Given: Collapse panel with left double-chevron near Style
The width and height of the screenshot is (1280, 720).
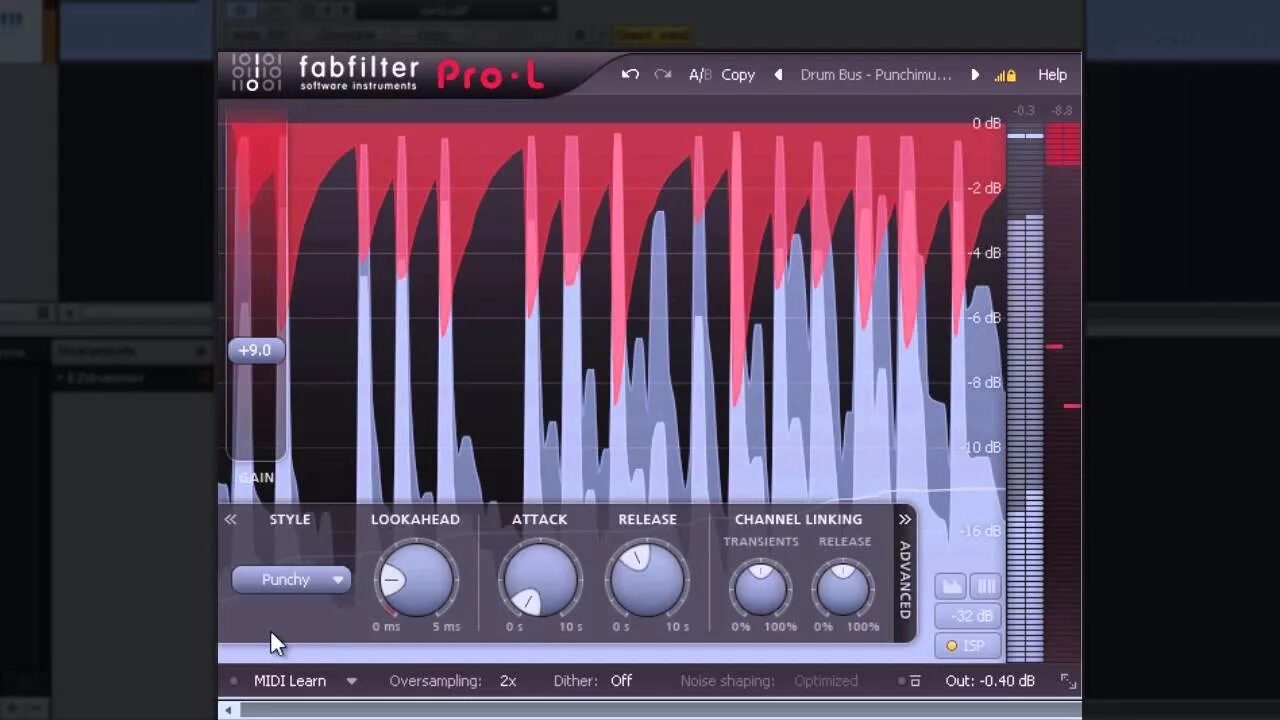Looking at the screenshot, I should (230, 519).
